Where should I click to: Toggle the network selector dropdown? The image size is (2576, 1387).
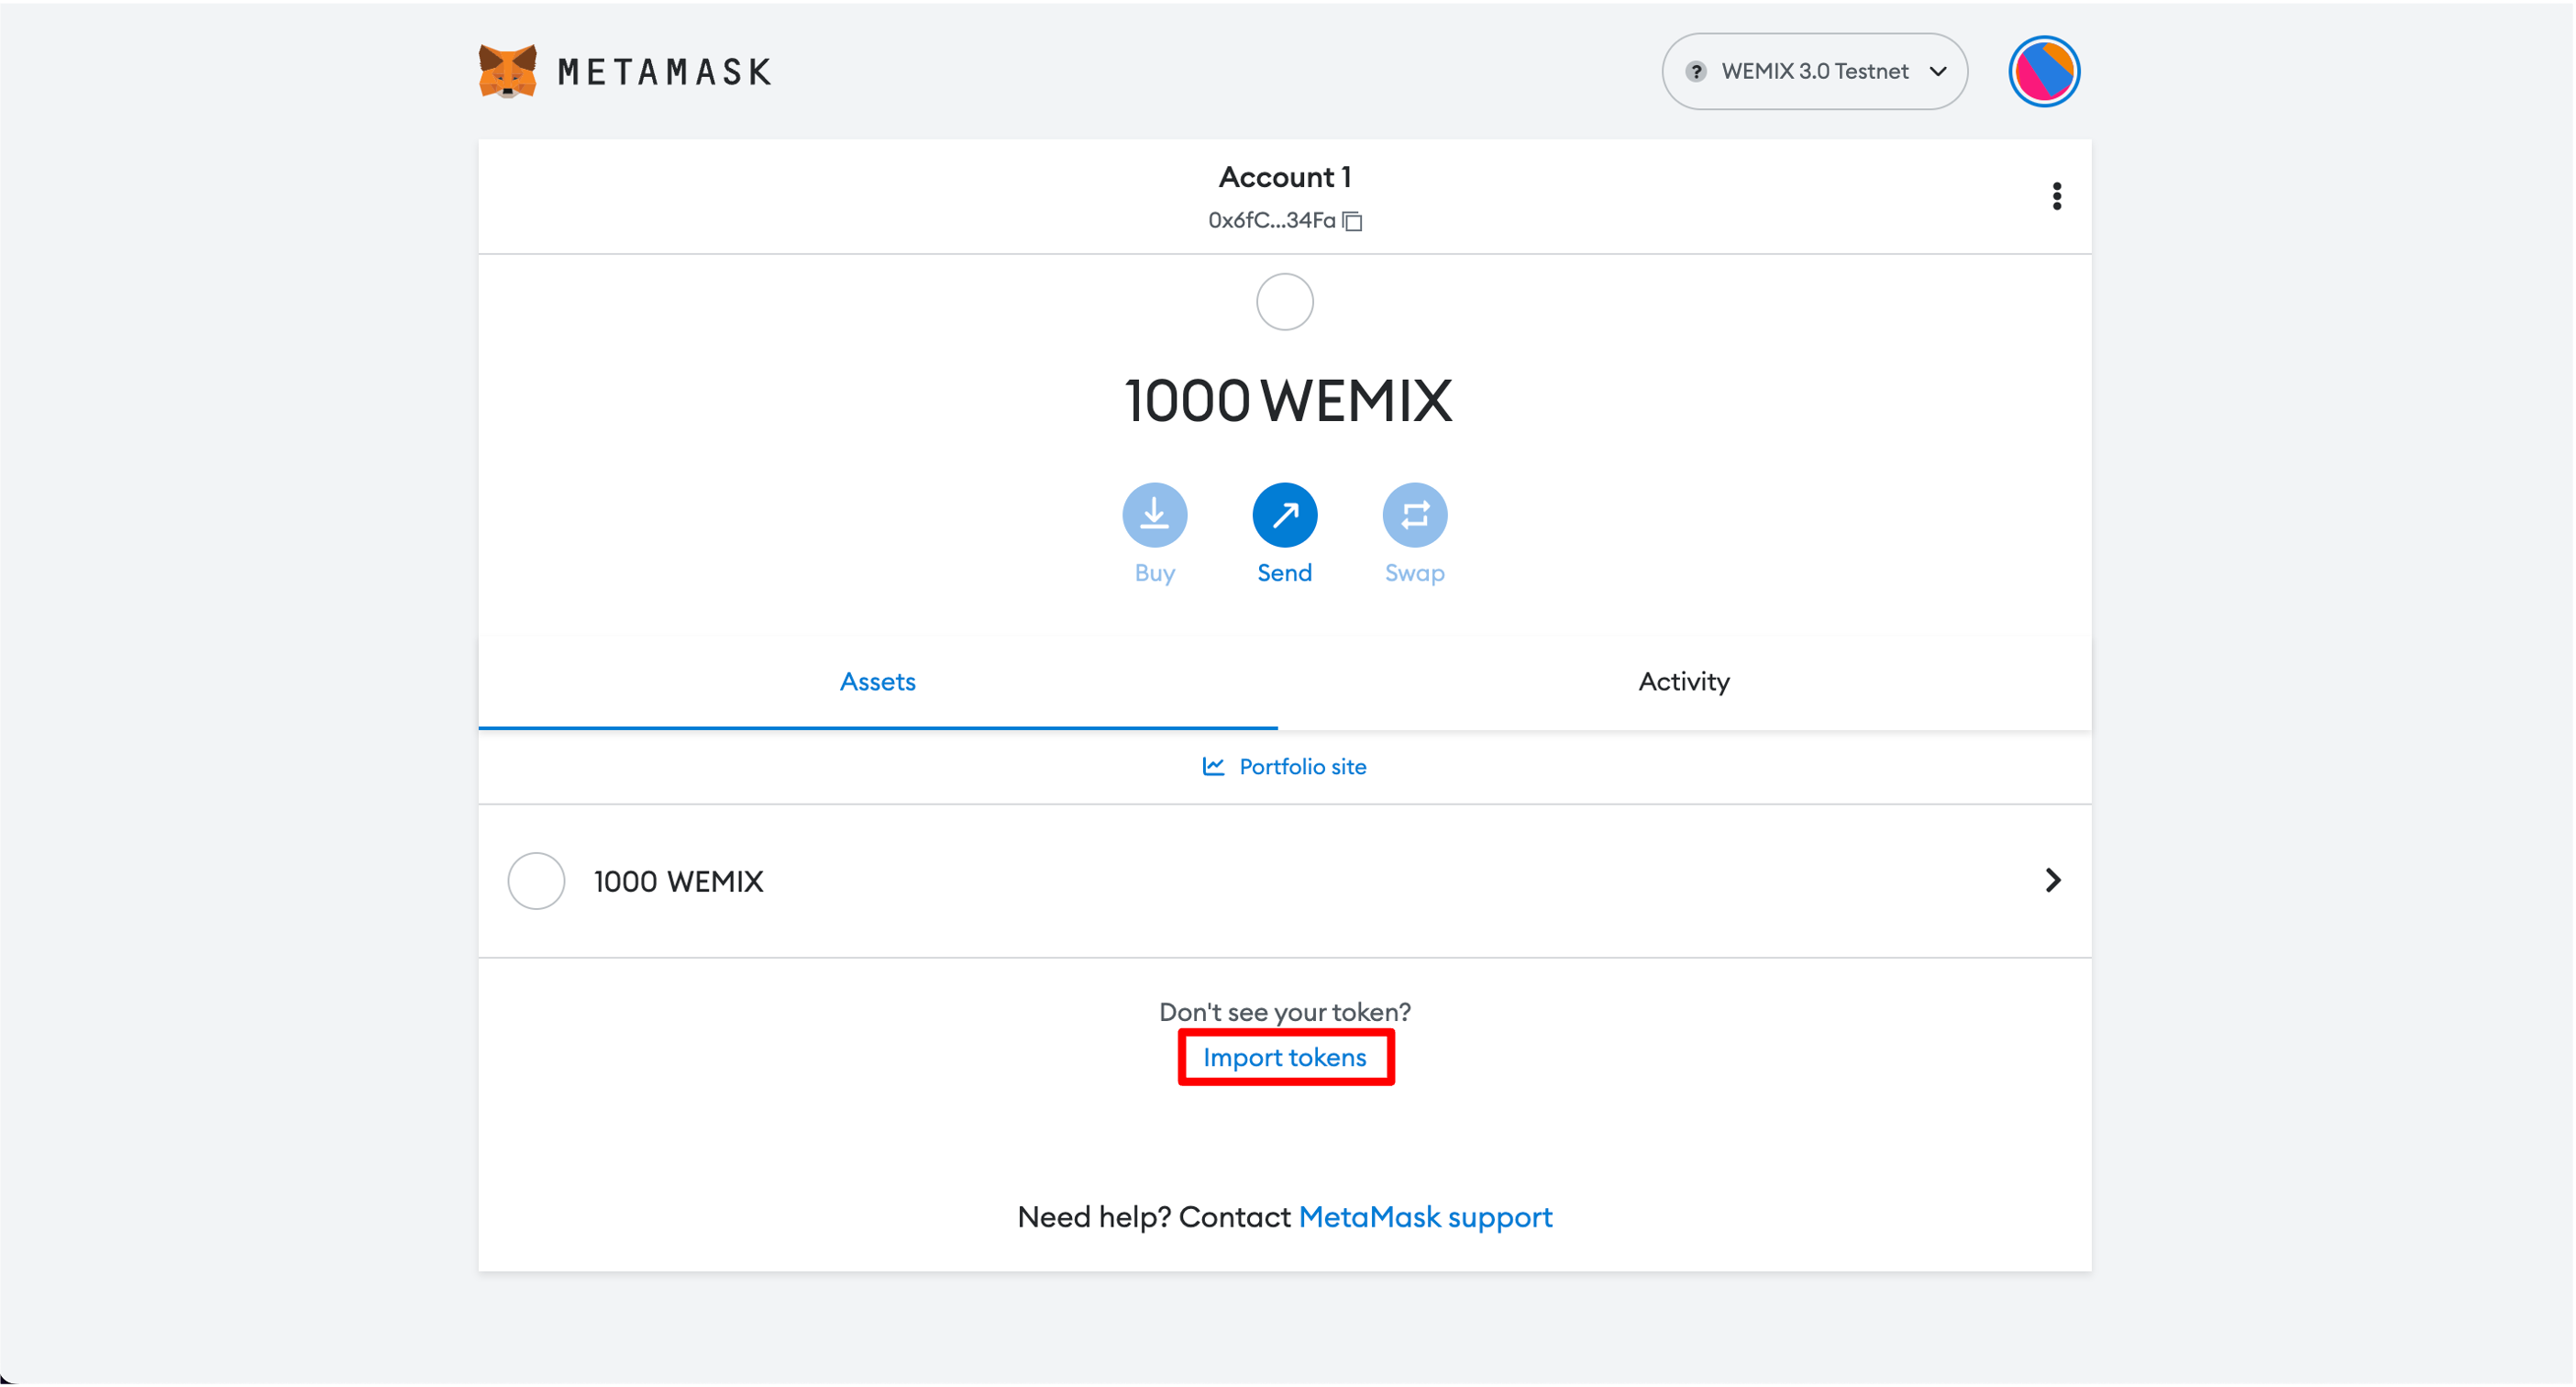click(1815, 70)
